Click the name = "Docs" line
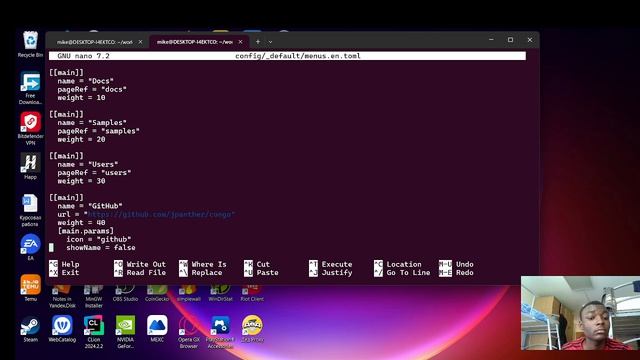The height and width of the screenshot is (360, 640). 86,81
